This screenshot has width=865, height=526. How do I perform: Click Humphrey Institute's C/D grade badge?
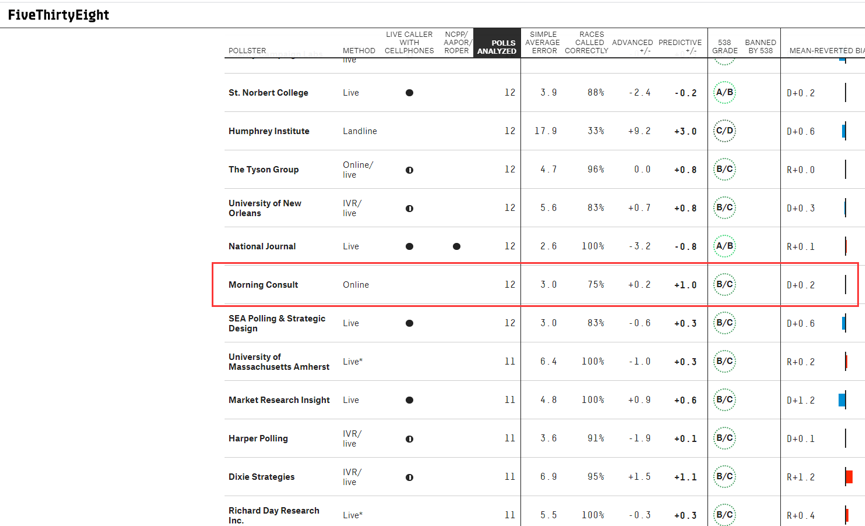click(724, 131)
